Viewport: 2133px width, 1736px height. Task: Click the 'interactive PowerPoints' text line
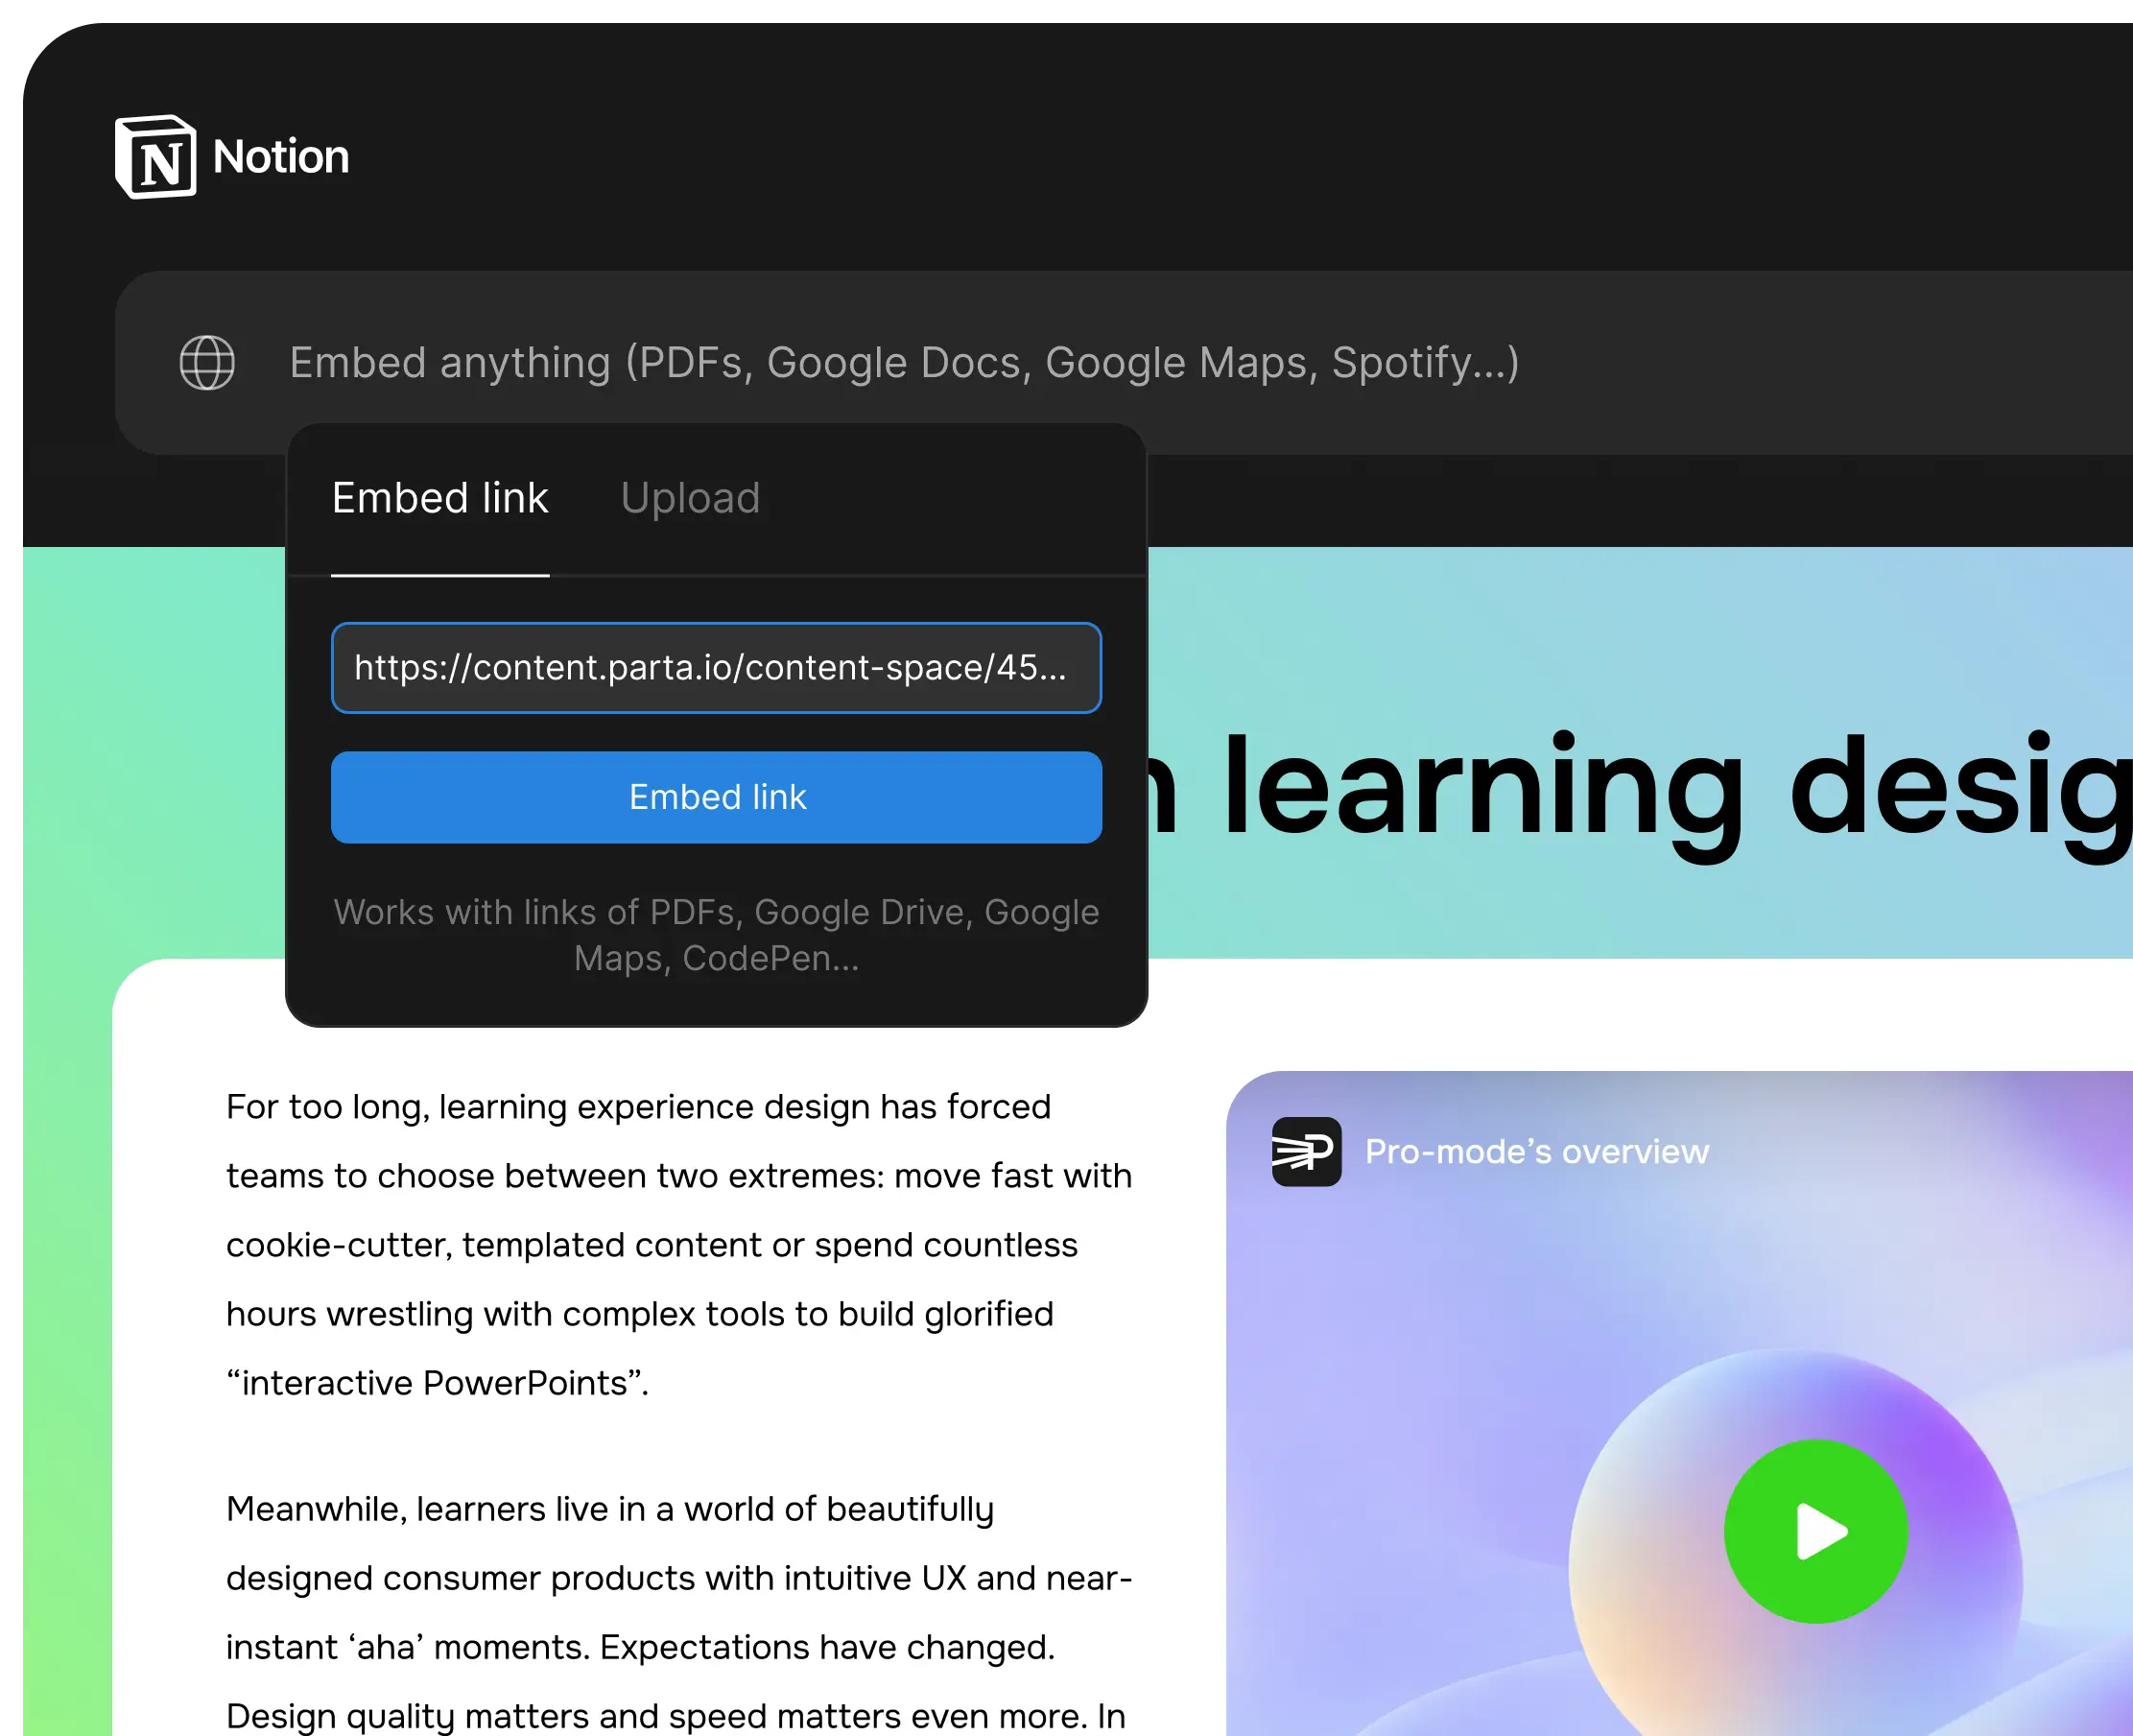(437, 1383)
